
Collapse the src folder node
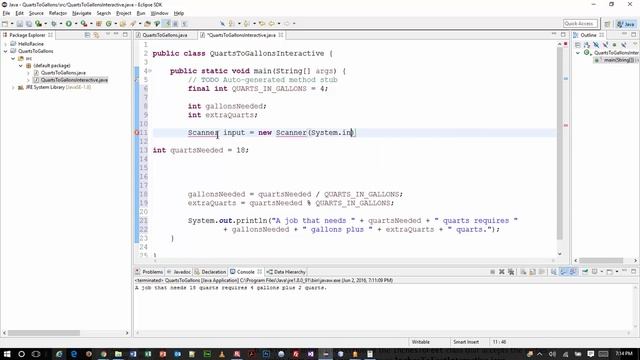(13, 58)
